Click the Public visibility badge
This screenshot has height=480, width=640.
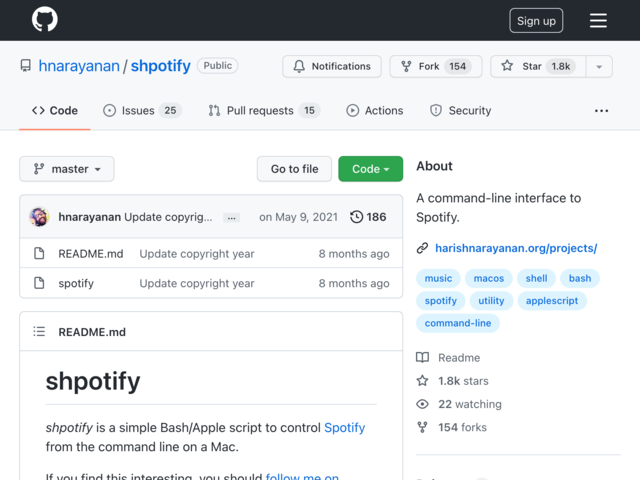point(218,66)
